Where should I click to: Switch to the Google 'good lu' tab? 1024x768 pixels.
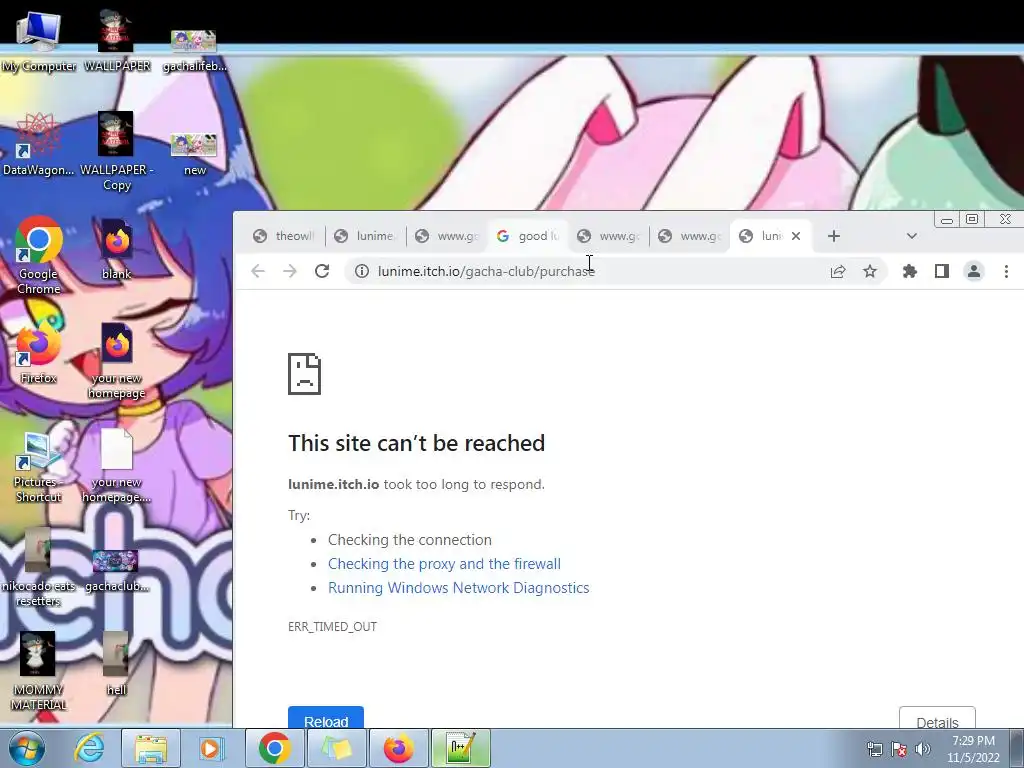pos(528,236)
